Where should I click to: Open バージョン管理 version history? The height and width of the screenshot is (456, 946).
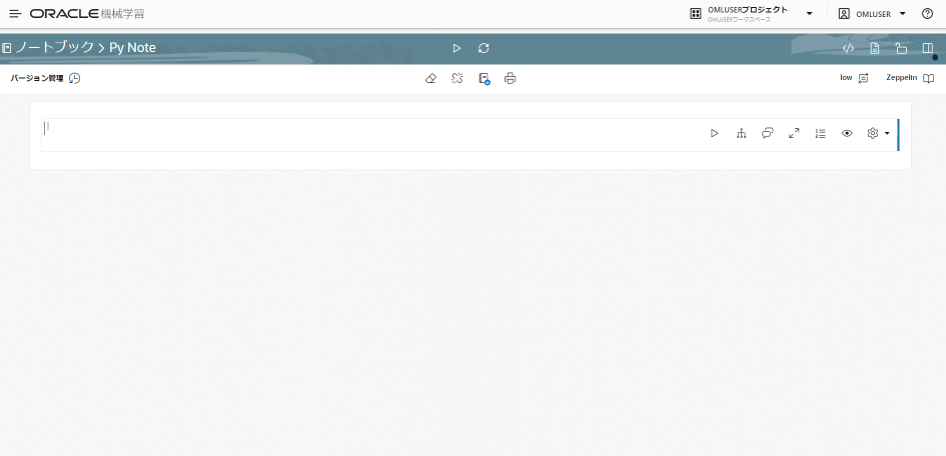click(45, 78)
